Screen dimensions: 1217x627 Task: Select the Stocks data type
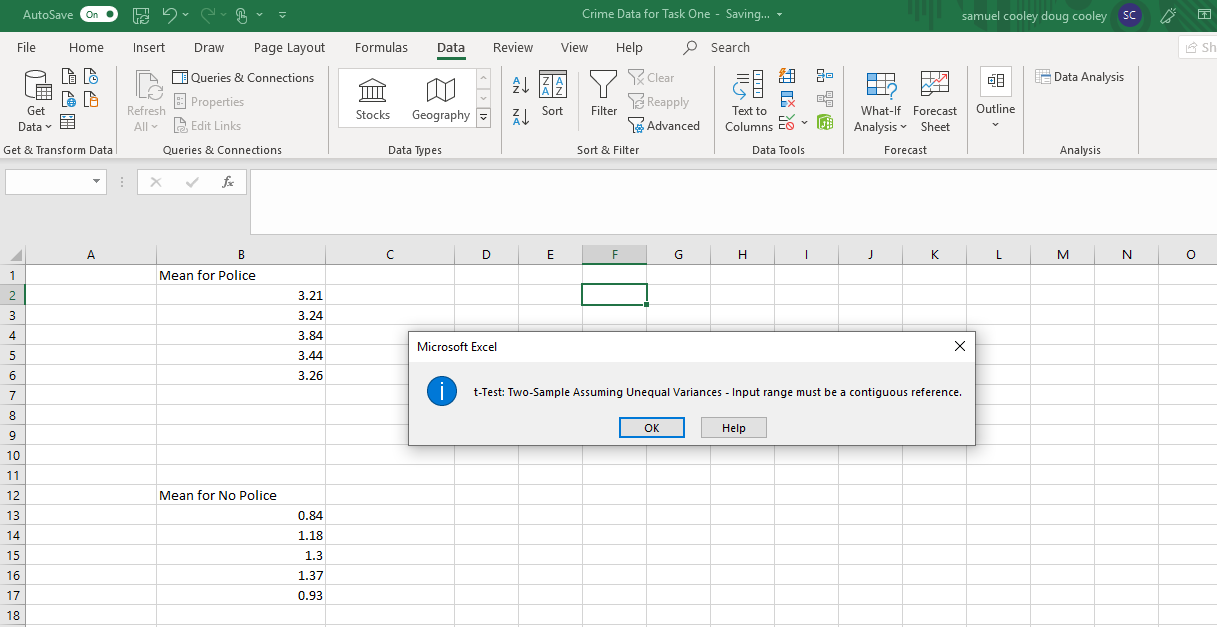click(x=372, y=96)
